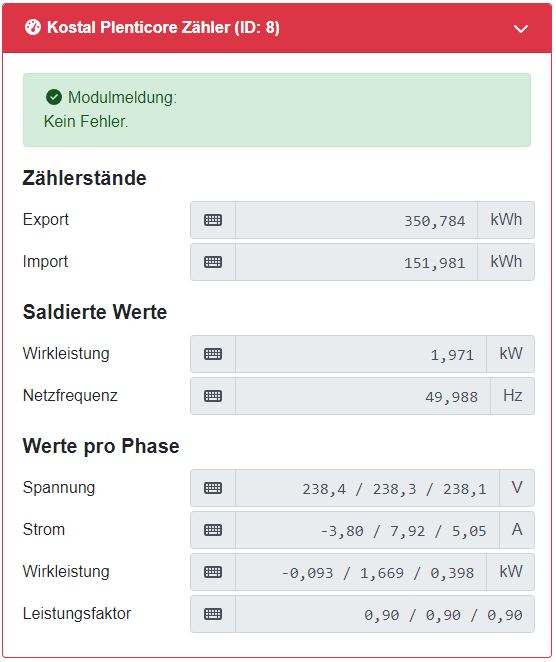Click the Netzfrequenz field showing 49,988

363,396
